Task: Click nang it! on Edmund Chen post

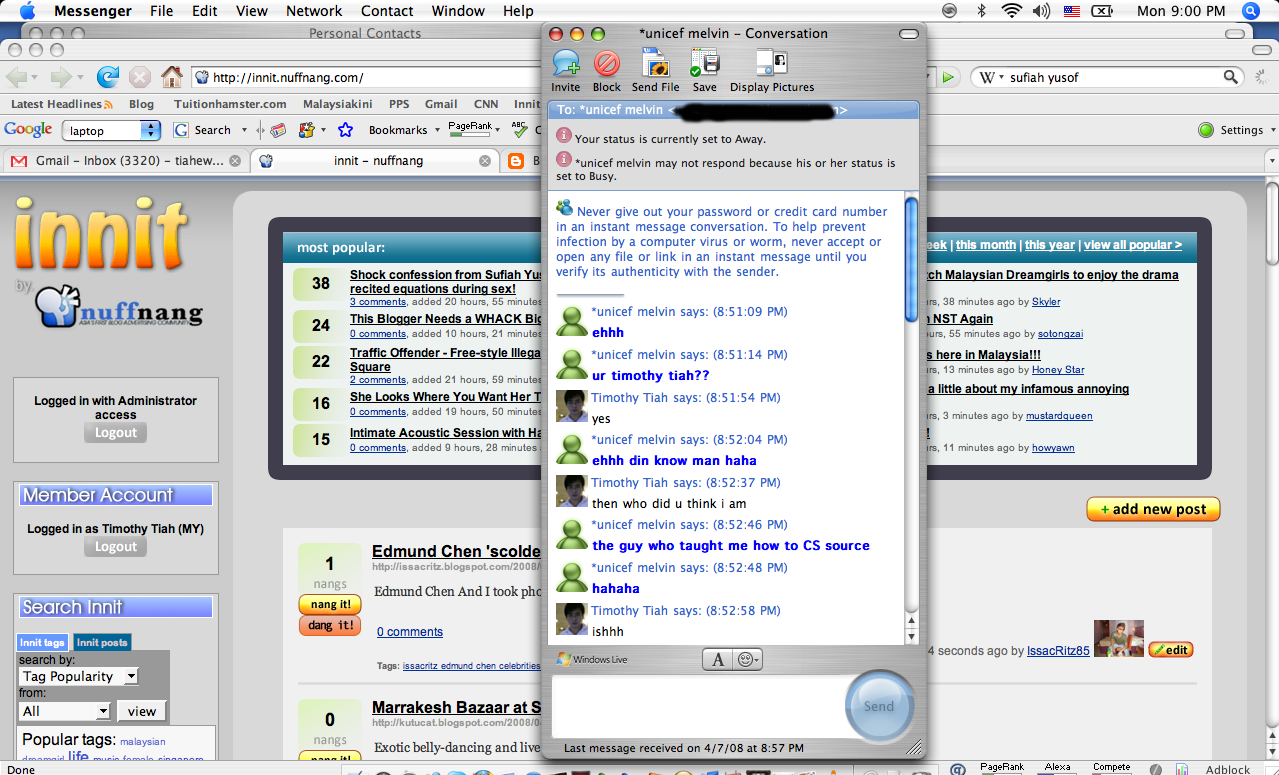Action: point(330,605)
